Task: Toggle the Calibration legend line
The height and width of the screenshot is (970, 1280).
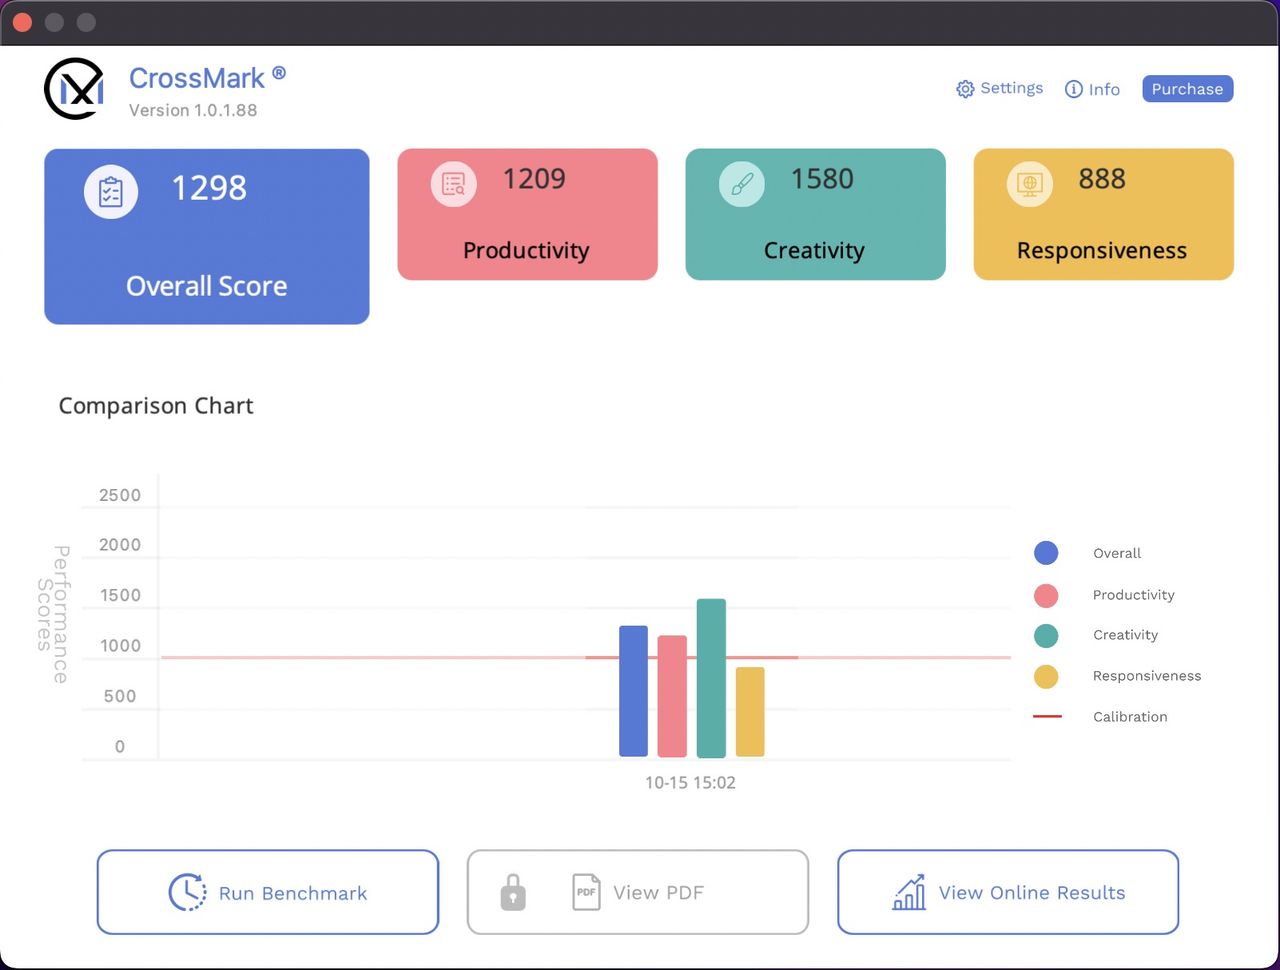Action: [1047, 716]
